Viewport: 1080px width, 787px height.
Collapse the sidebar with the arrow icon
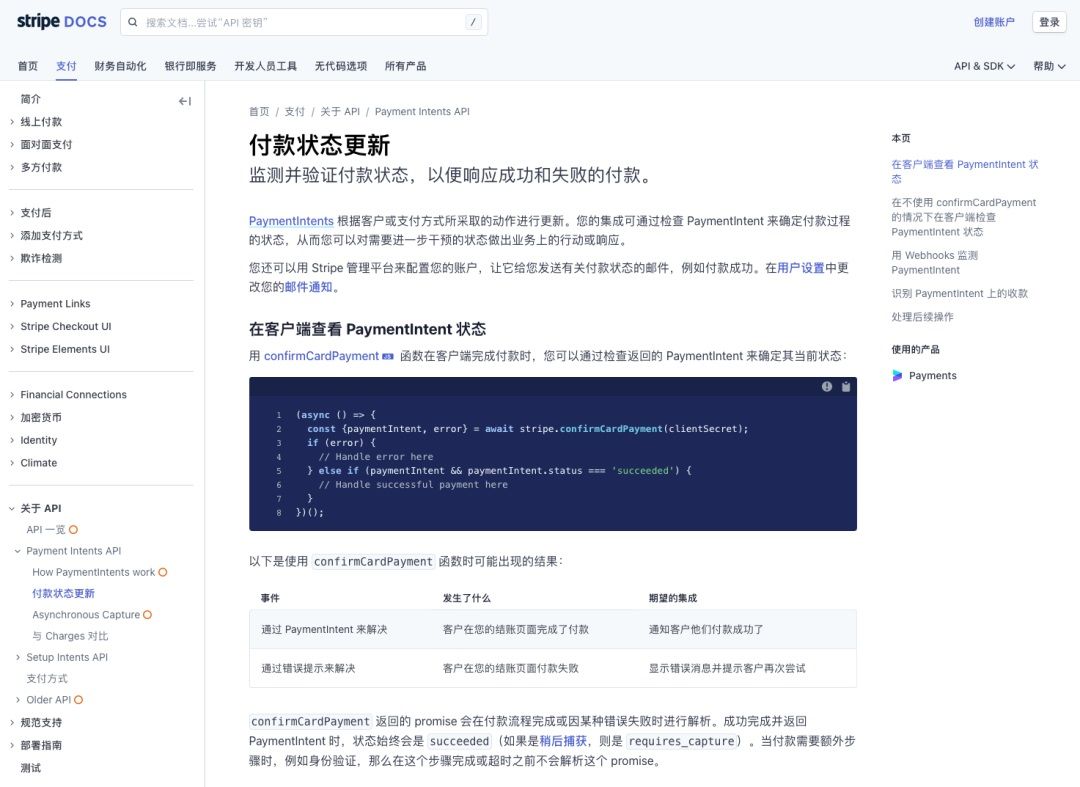click(x=185, y=101)
